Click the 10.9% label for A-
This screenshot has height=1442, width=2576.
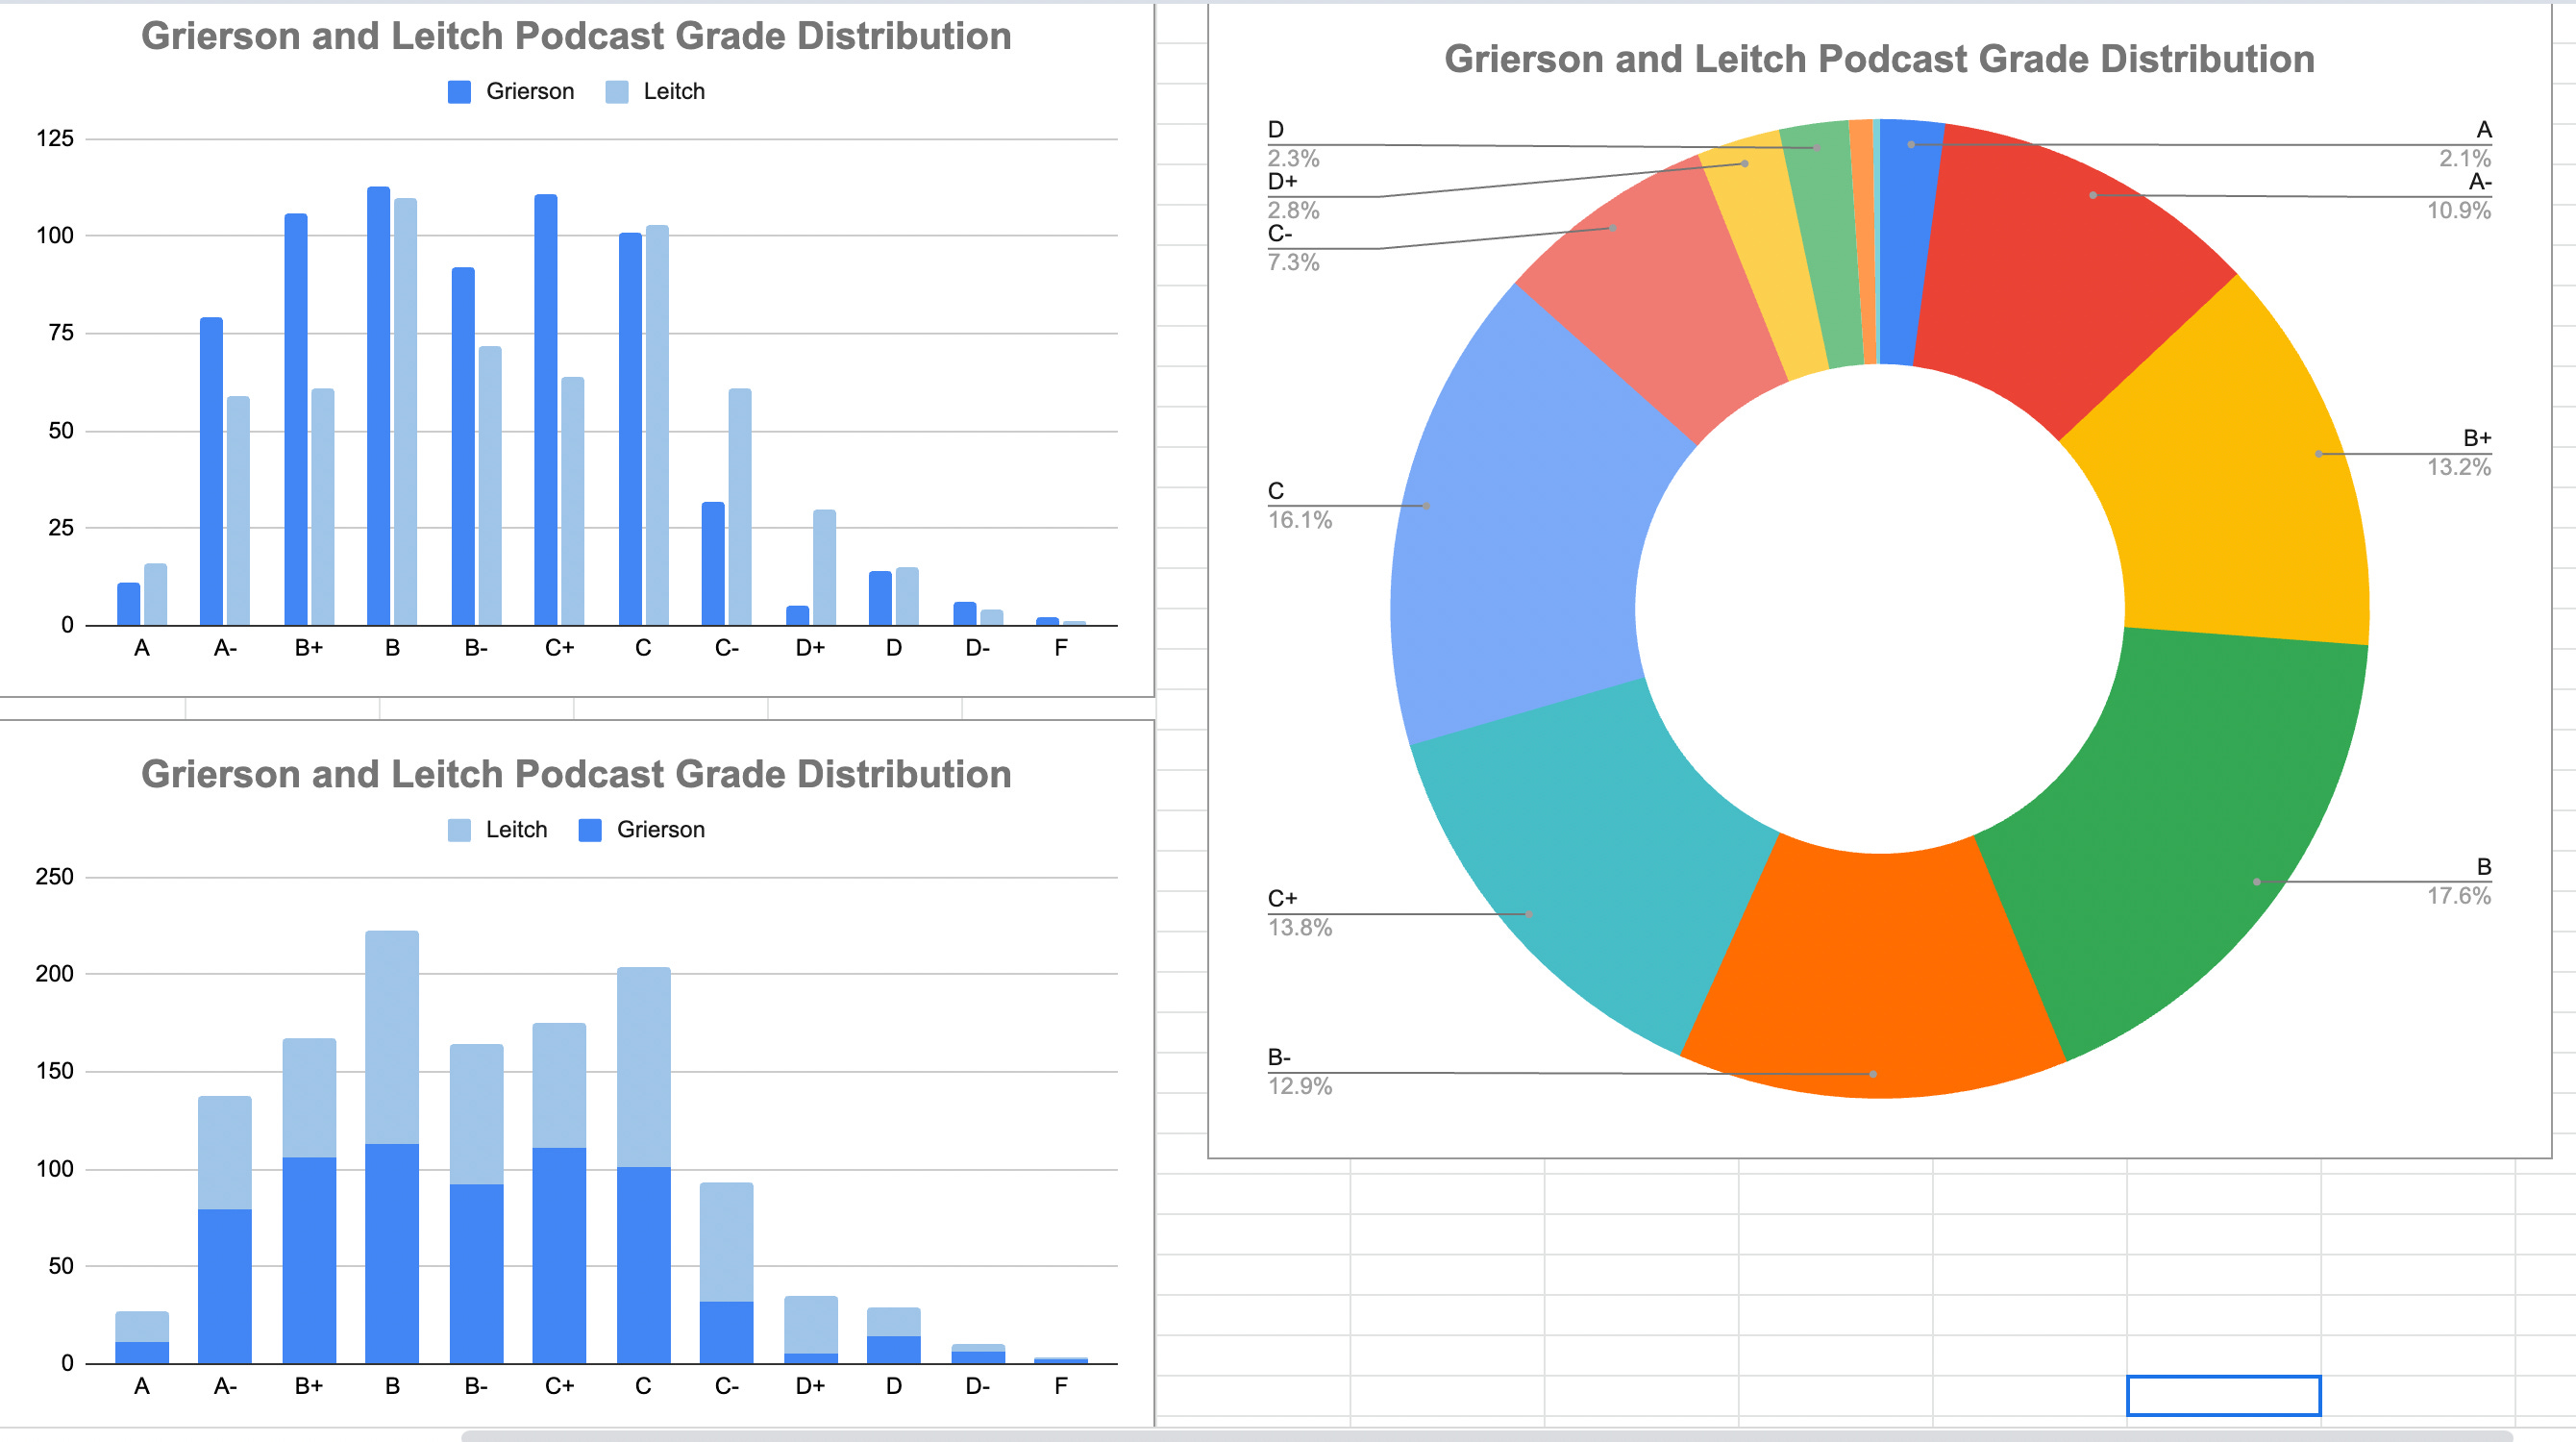pos(2458,210)
